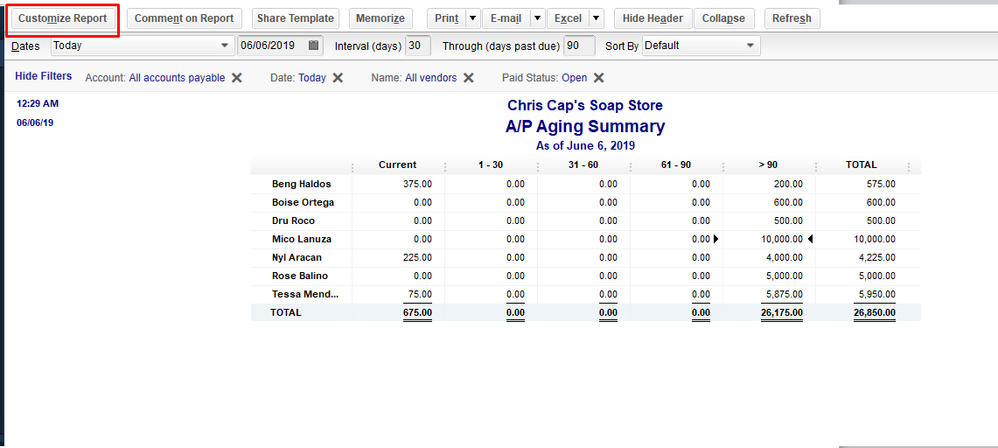998x448 pixels.
Task: Click the Memorize button
Action: (381, 19)
